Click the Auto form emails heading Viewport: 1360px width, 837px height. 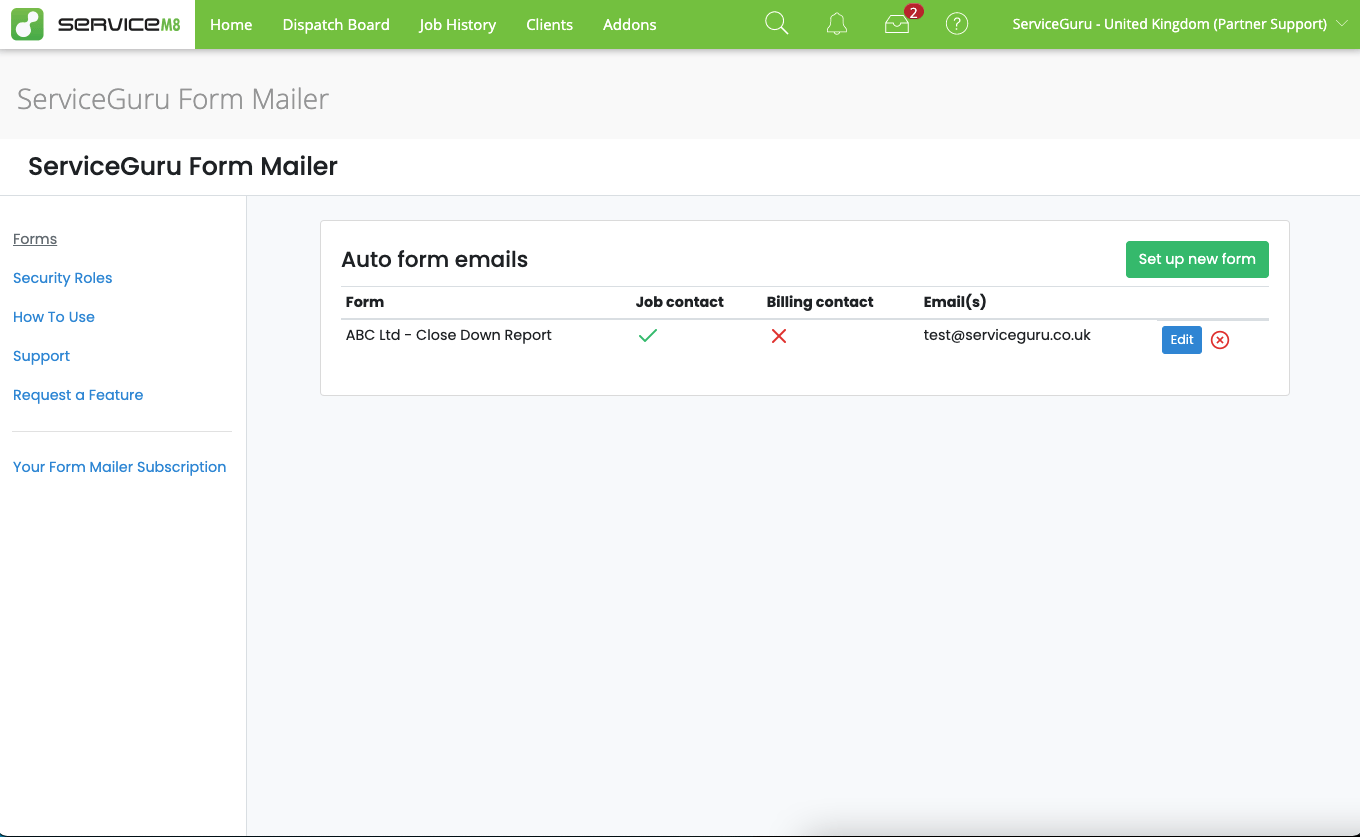pyautogui.click(x=435, y=260)
